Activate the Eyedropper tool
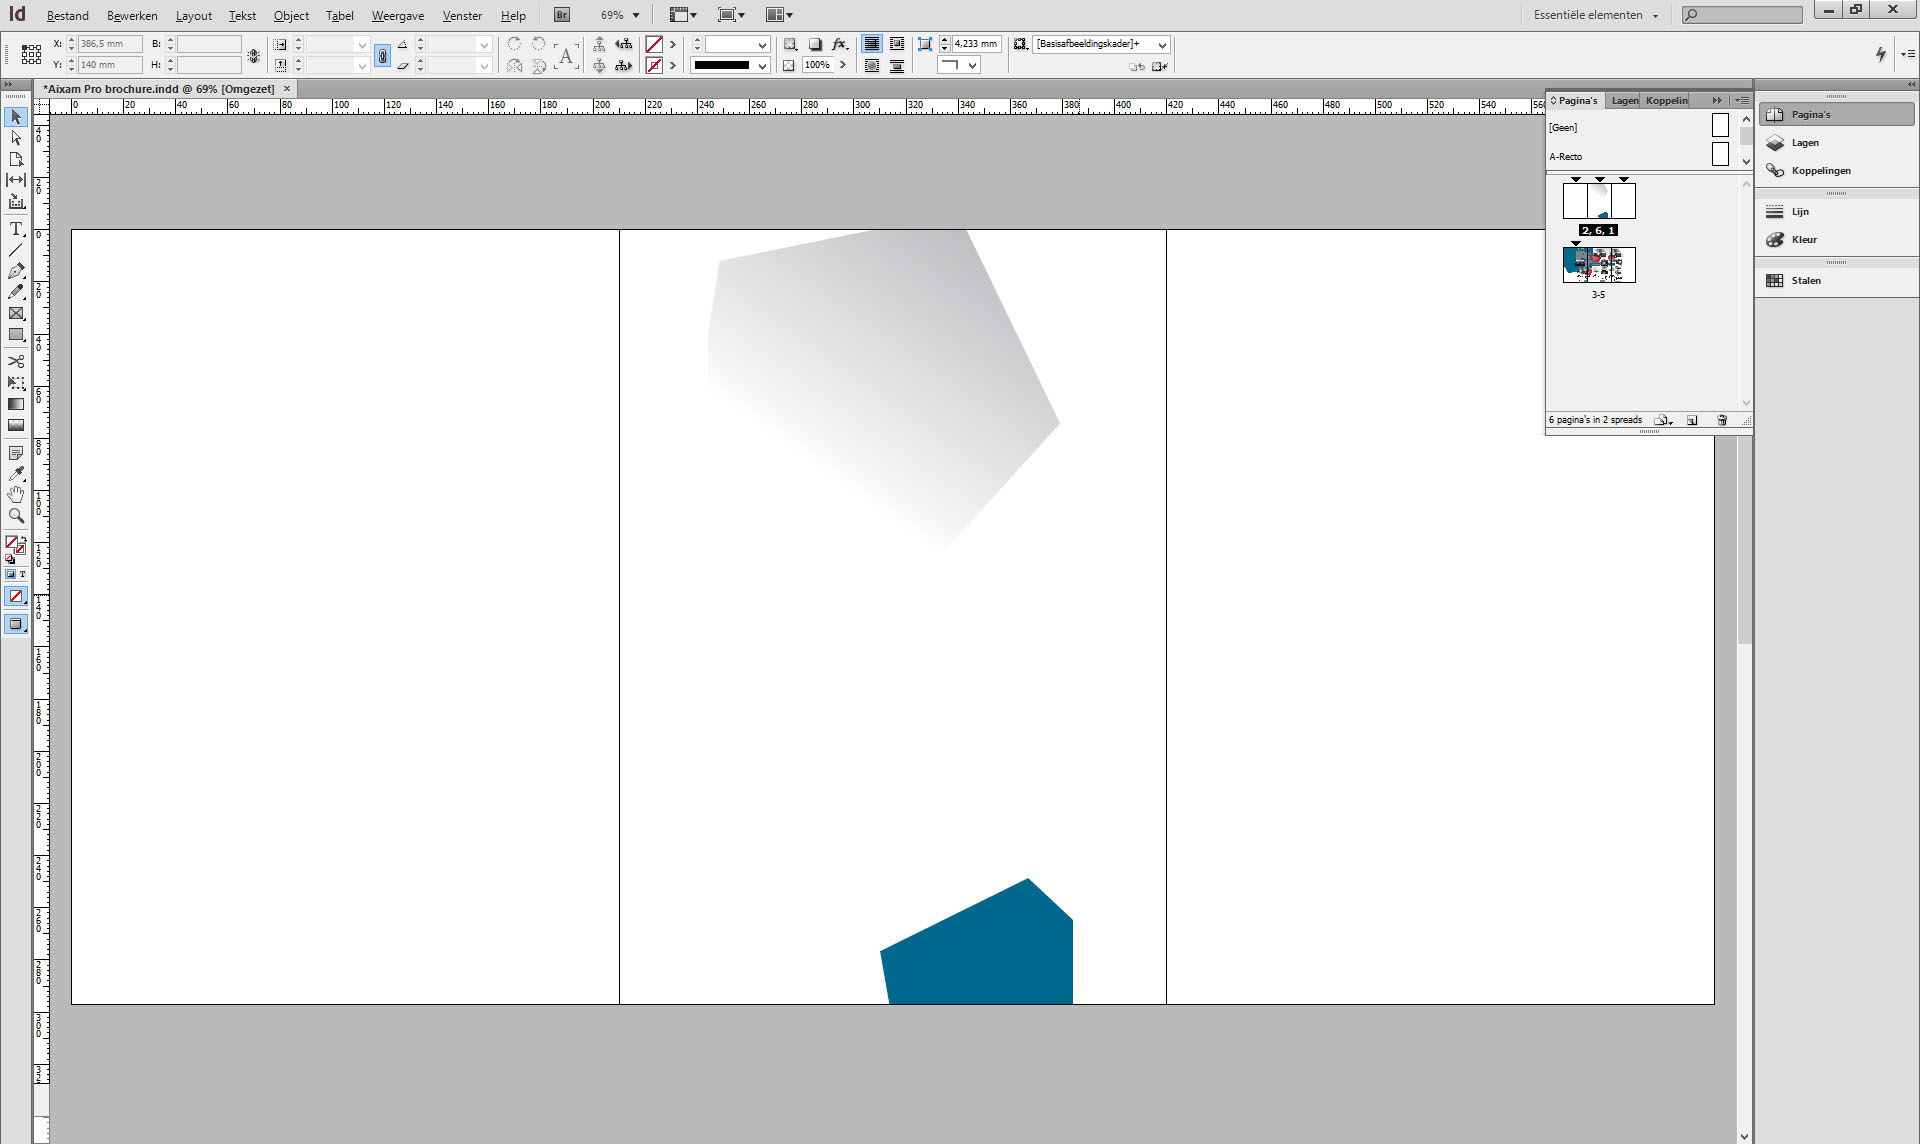The width and height of the screenshot is (1920, 1144). click(x=16, y=474)
